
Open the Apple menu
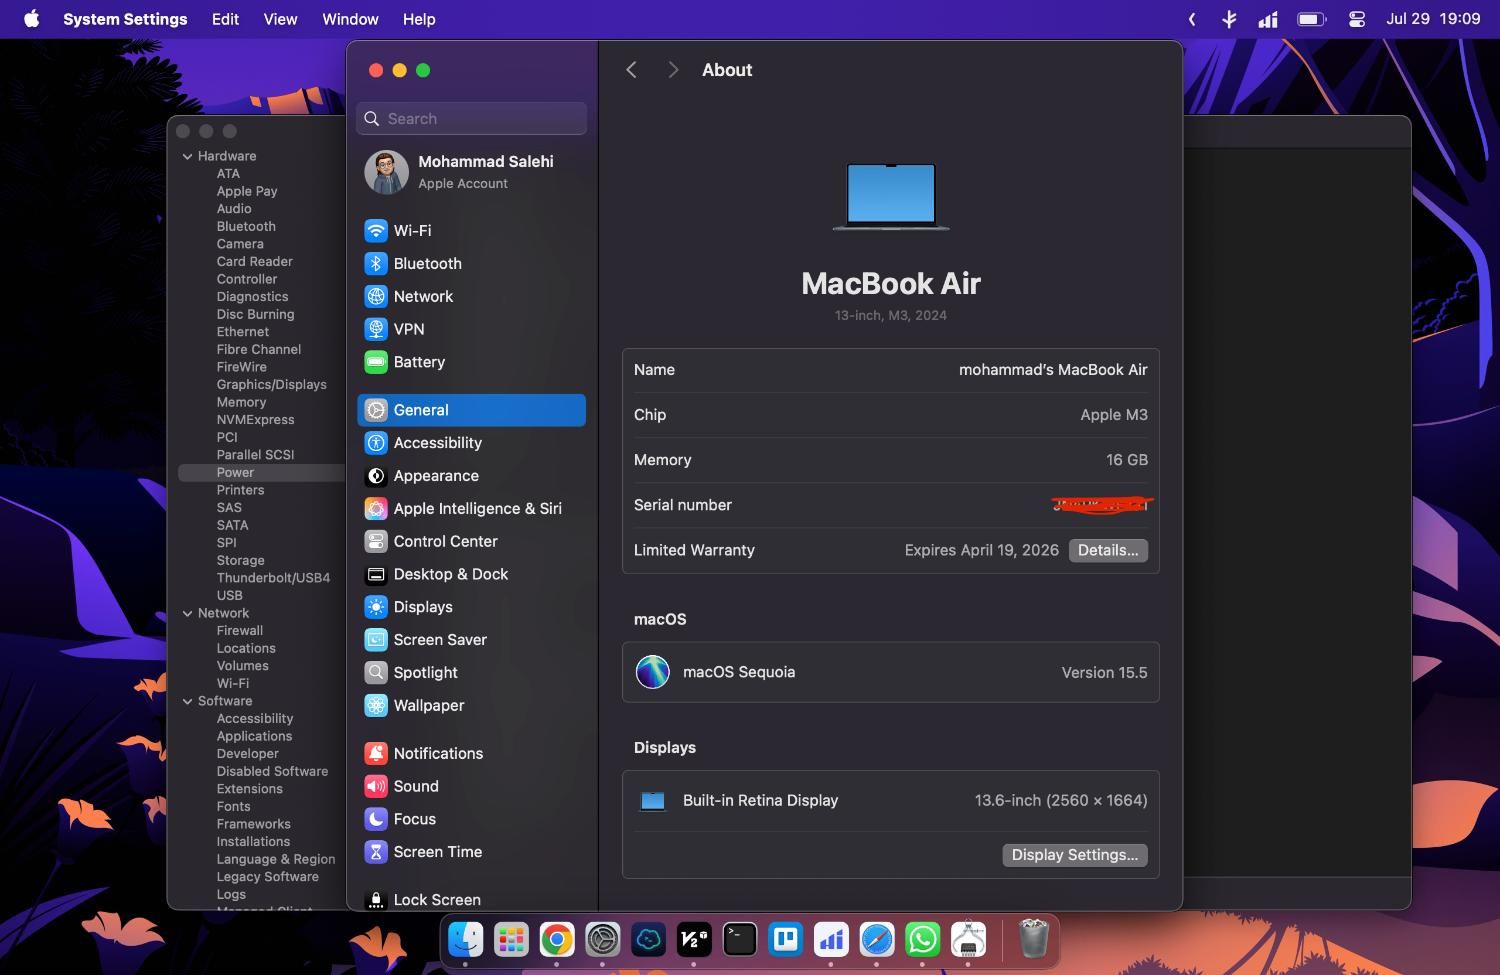coord(32,19)
